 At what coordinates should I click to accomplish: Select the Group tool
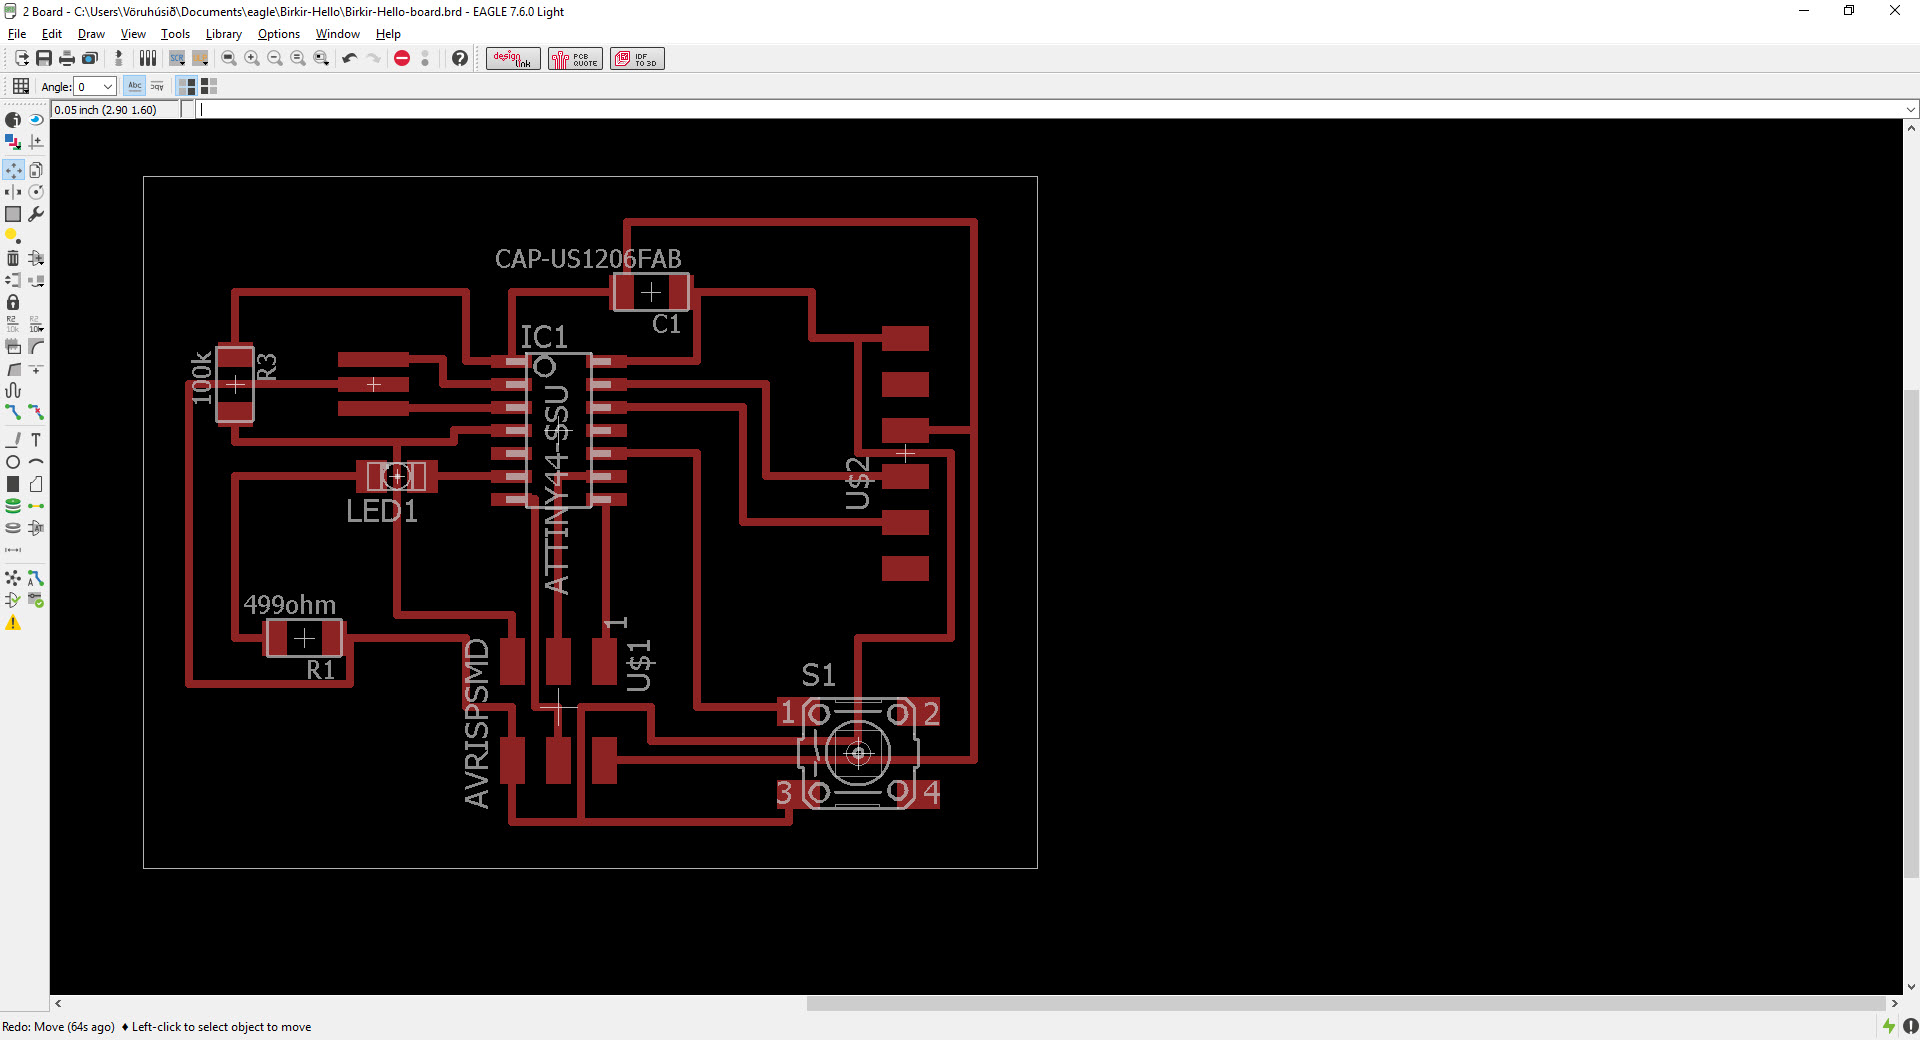13,214
